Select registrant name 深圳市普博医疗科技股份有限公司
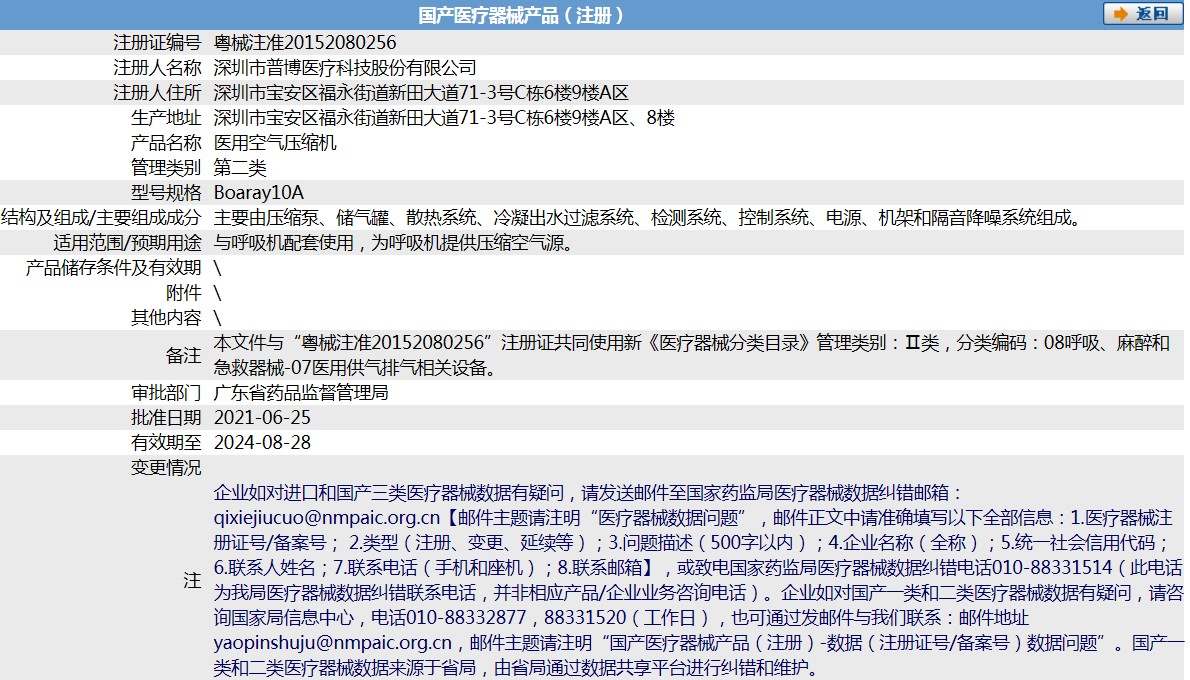Viewport: 1190px width, 680px height. (x=345, y=68)
